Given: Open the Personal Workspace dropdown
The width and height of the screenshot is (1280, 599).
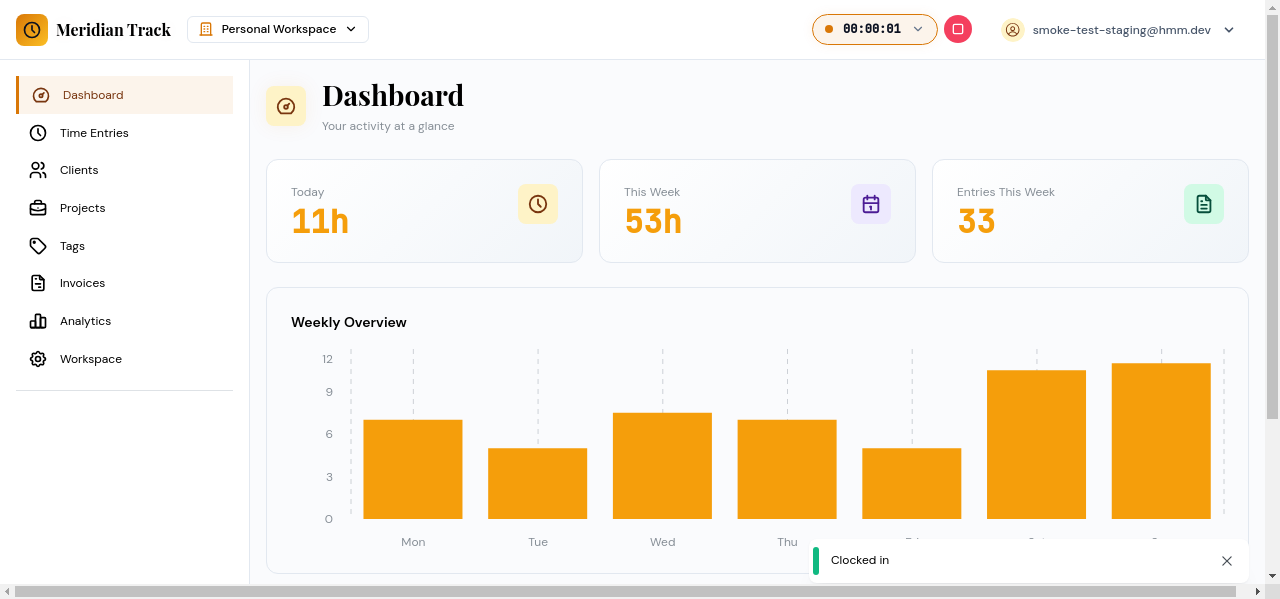Looking at the screenshot, I should [x=278, y=29].
